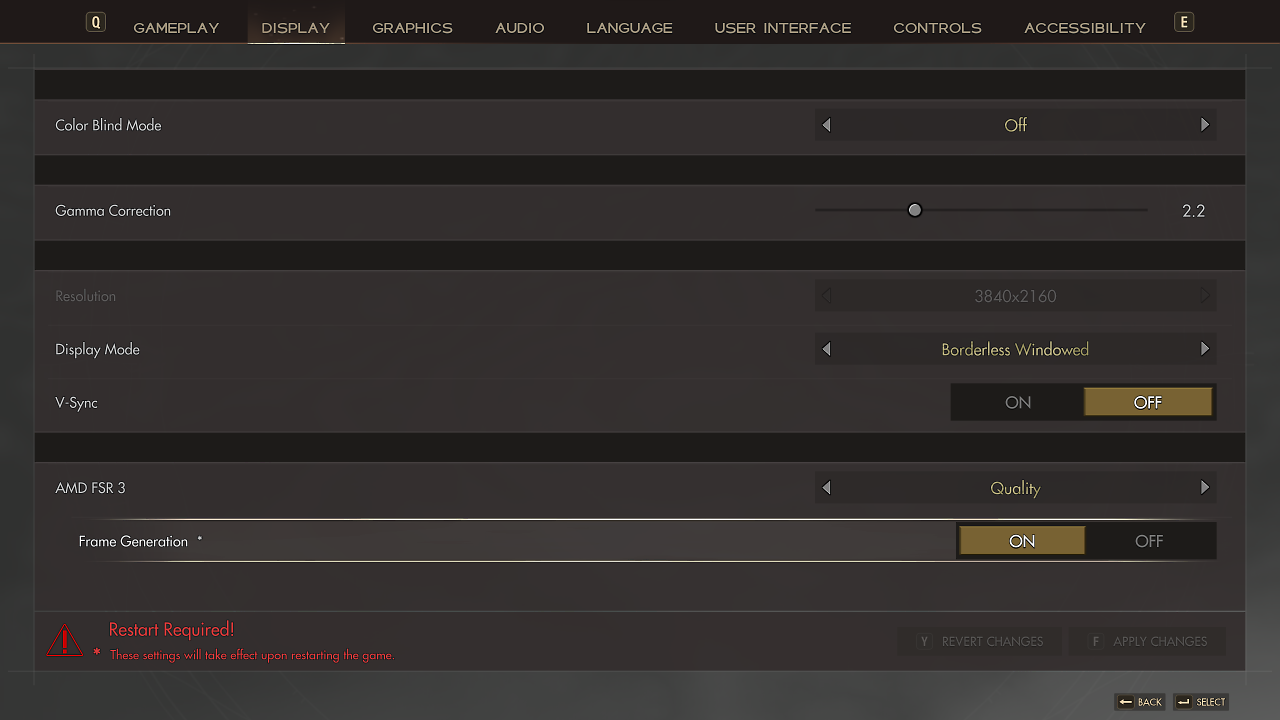Click the restart note about settings taking effect
This screenshot has height=720, width=1280.
tap(252, 655)
